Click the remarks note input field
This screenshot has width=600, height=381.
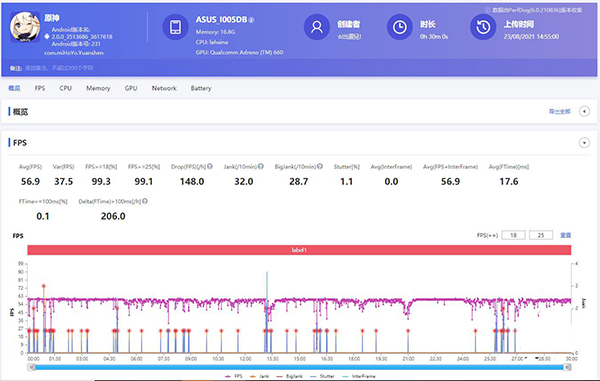pyautogui.click(x=59, y=68)
